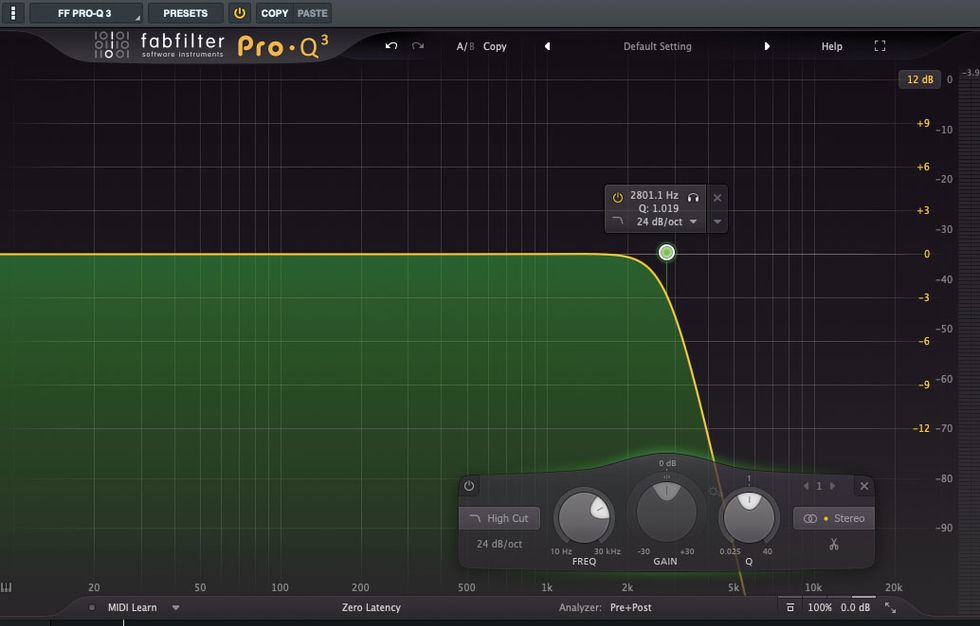Click the resize arrows icon at bottom right
The height and width of the screenshot is (626, 980).
890,607
